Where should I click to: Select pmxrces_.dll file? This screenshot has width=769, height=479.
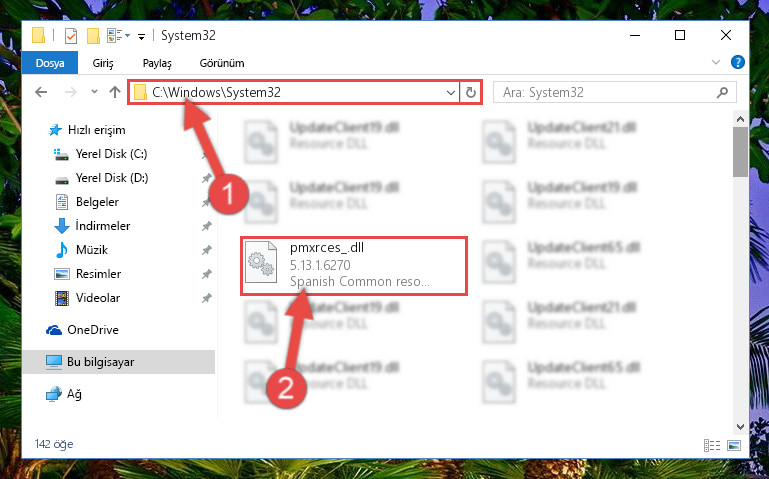(354, 266)
